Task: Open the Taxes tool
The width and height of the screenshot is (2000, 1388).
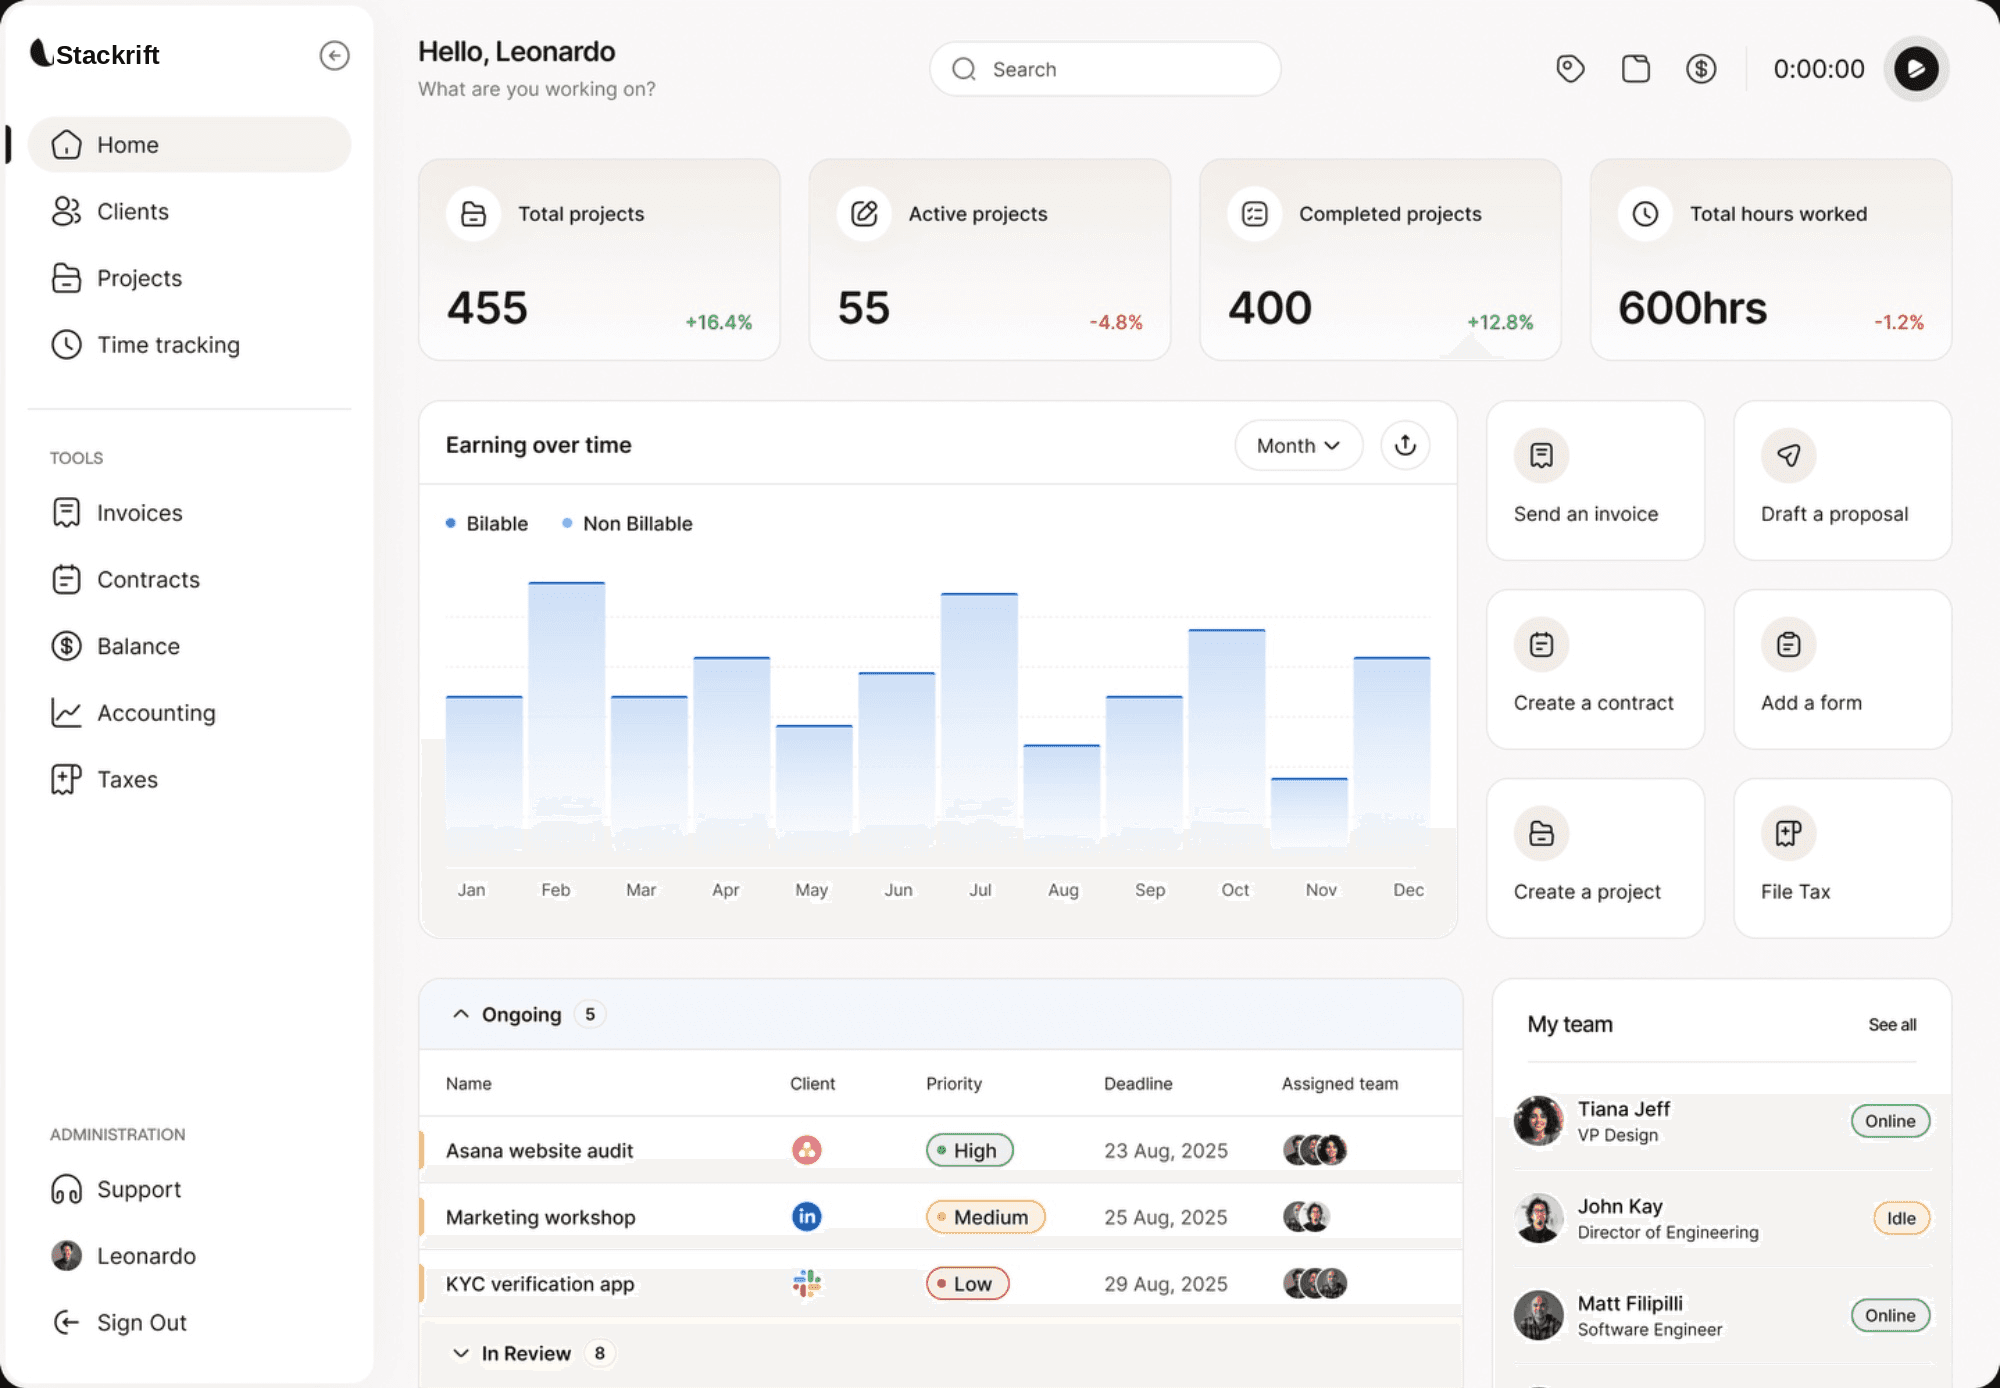Action: point(126,779)
